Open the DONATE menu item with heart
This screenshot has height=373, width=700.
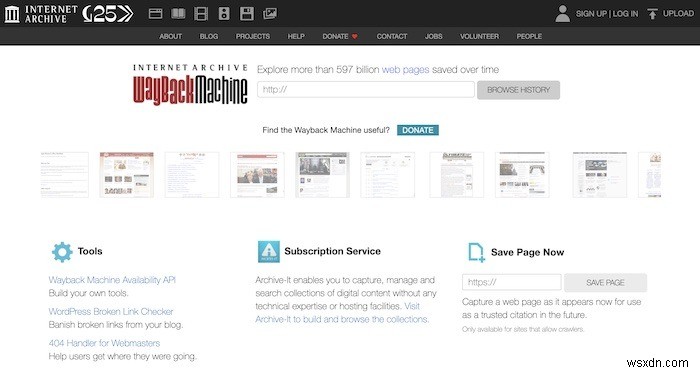tap(340, 36)
